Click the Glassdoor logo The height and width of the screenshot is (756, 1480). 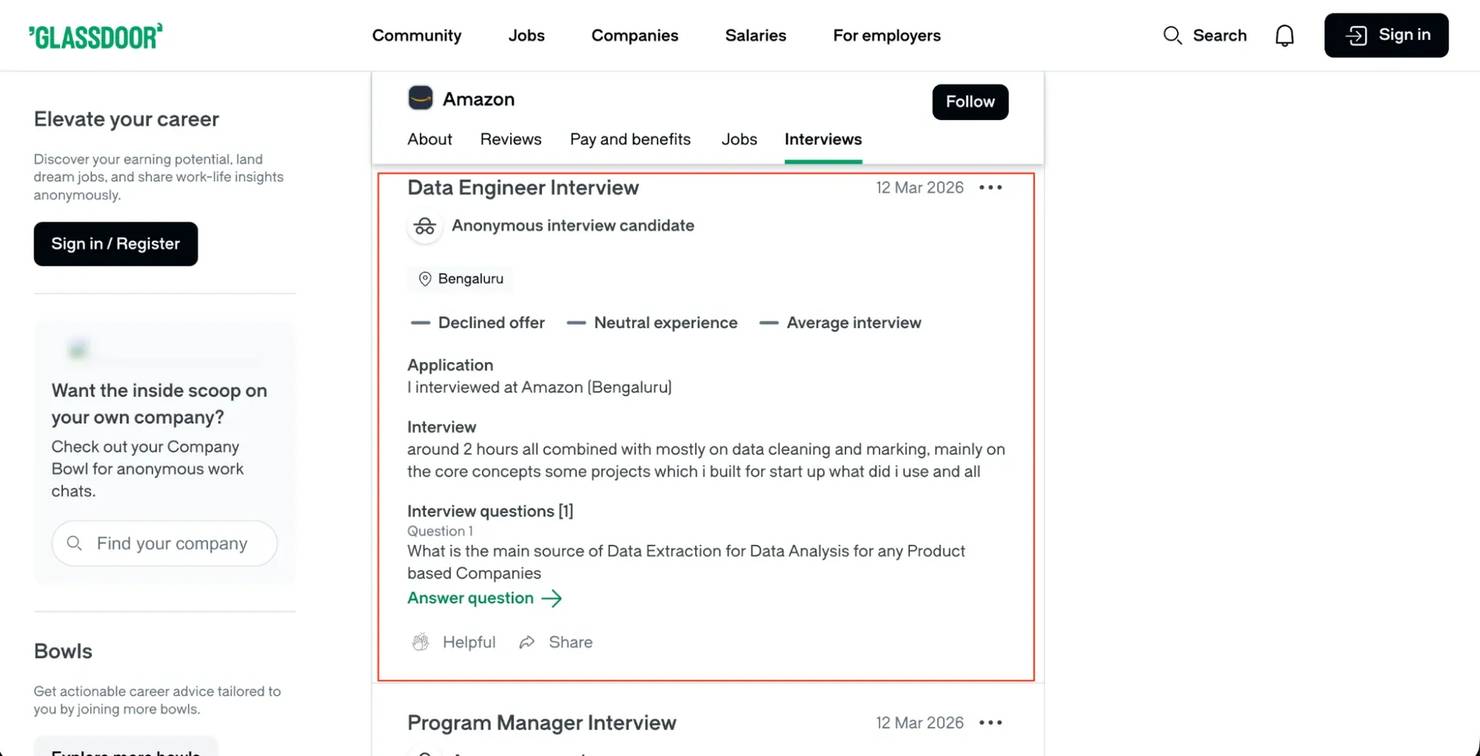[96, 36]
